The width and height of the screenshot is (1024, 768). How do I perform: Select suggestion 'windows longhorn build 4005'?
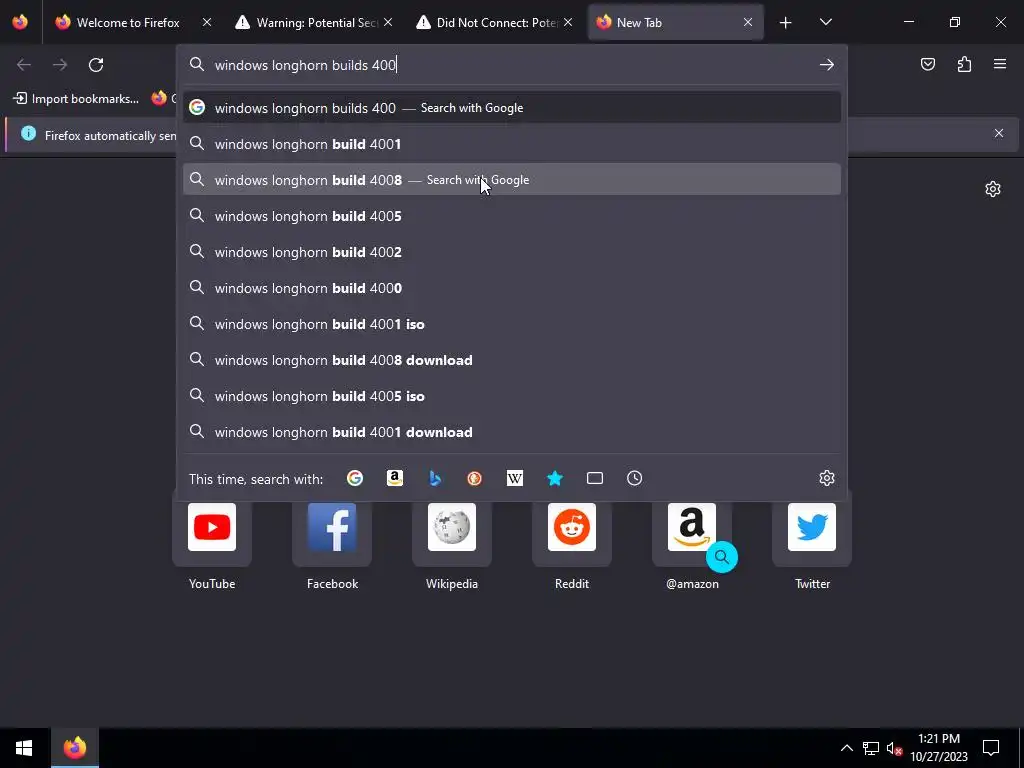point(512,216)
